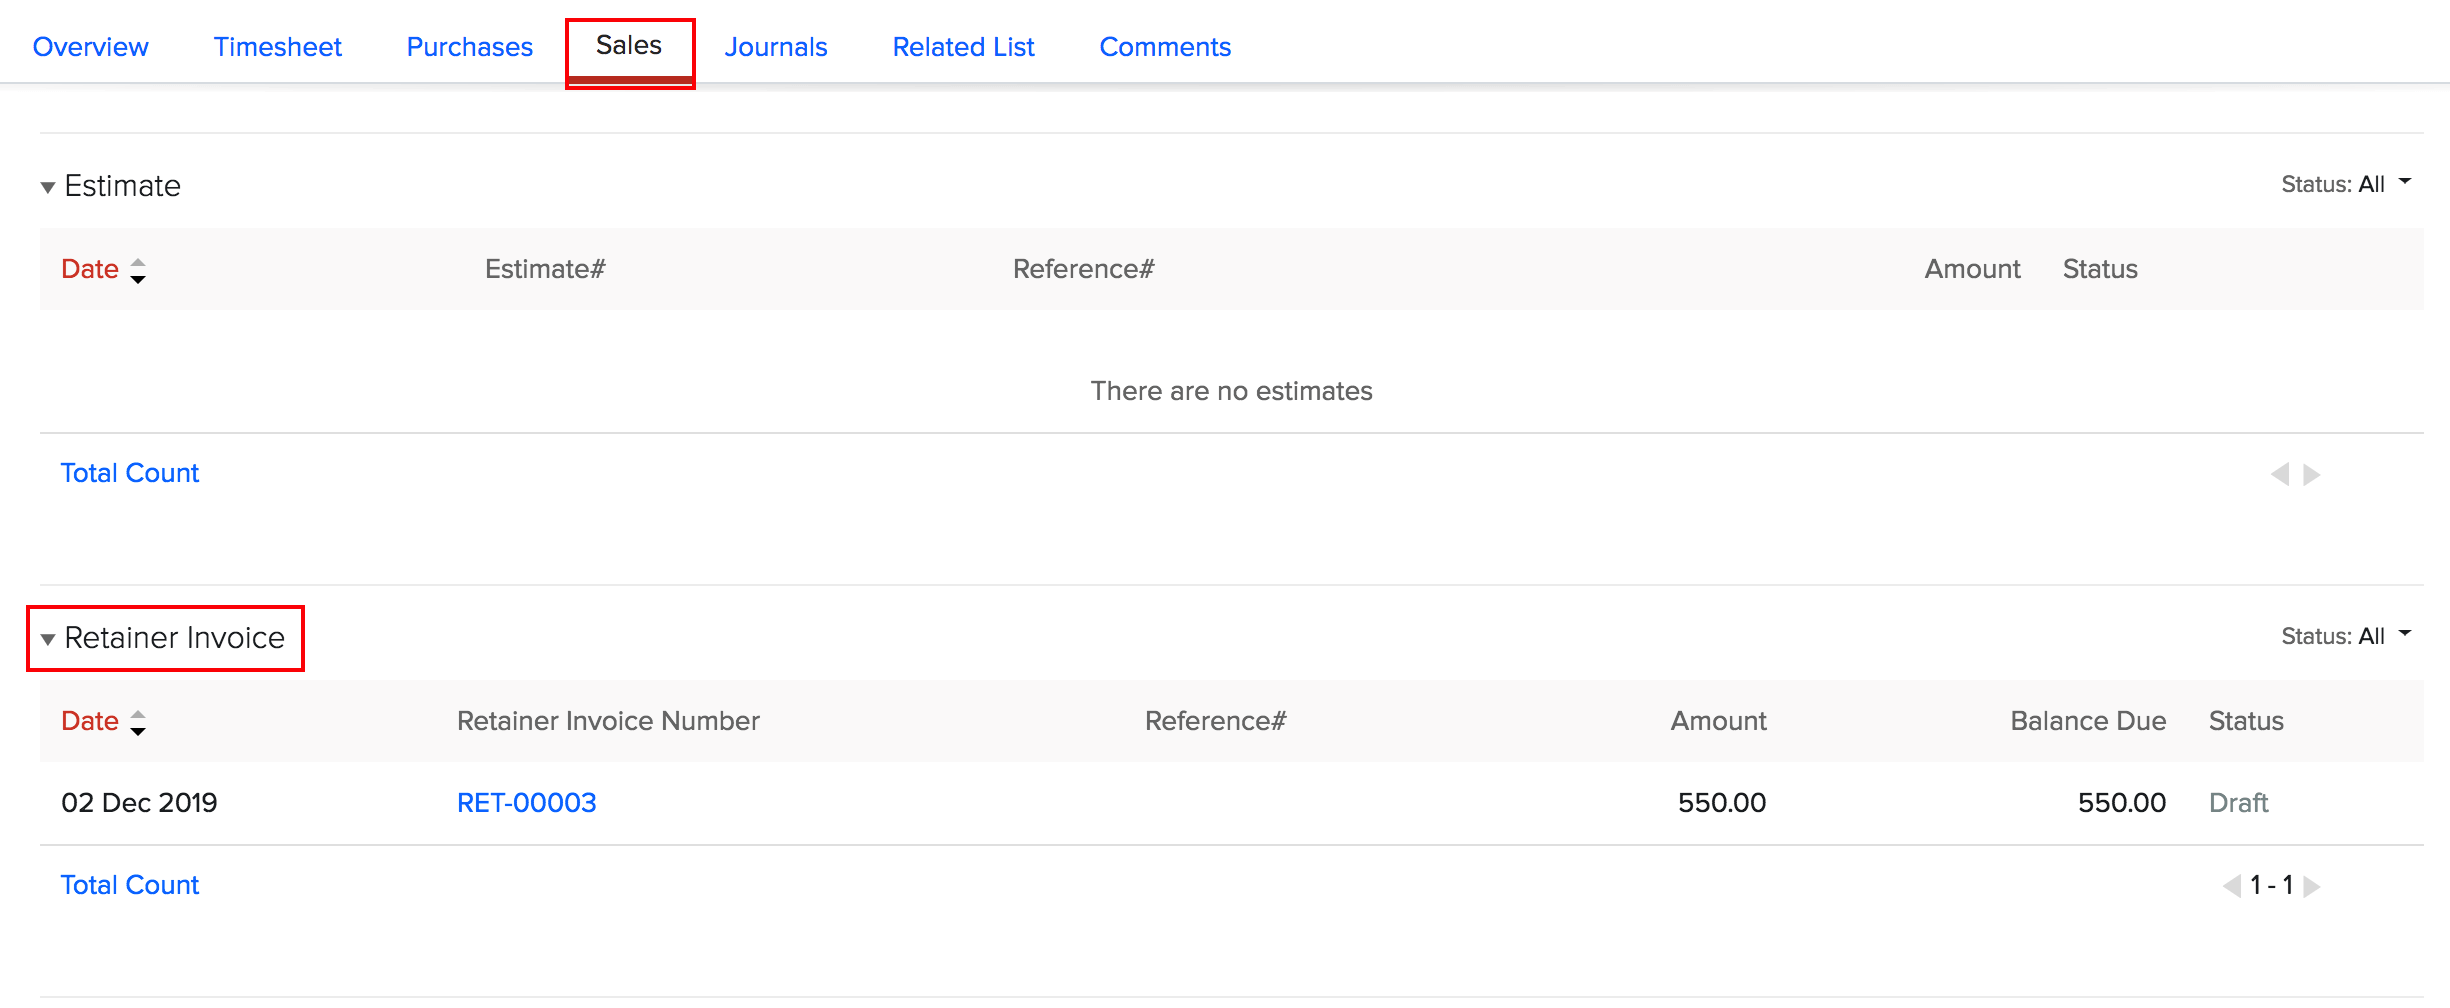2450x1008 pixels.
Task: Open Status filter dropdown for Retainer Invoice
Action: (x=2345, y=636)
